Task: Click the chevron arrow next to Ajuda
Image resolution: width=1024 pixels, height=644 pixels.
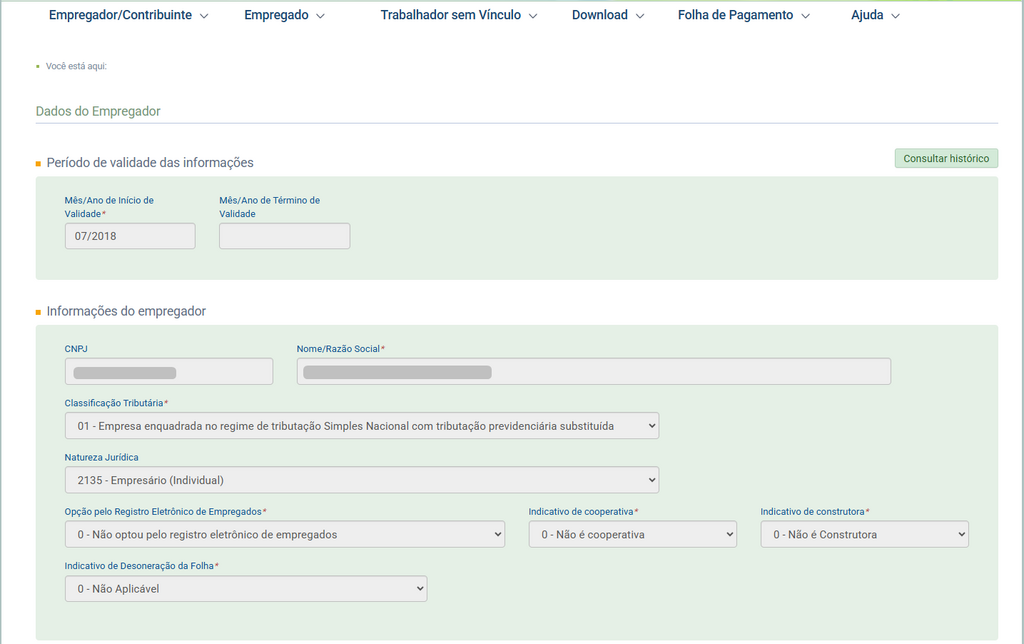Action: tap(895, 17)
